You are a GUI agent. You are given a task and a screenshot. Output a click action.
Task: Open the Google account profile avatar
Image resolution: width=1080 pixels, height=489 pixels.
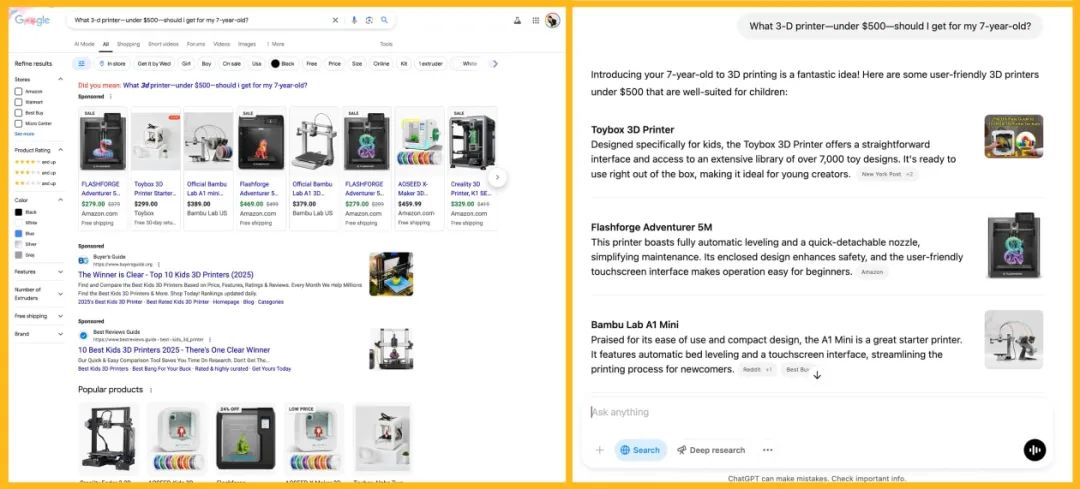coord(552,21)
